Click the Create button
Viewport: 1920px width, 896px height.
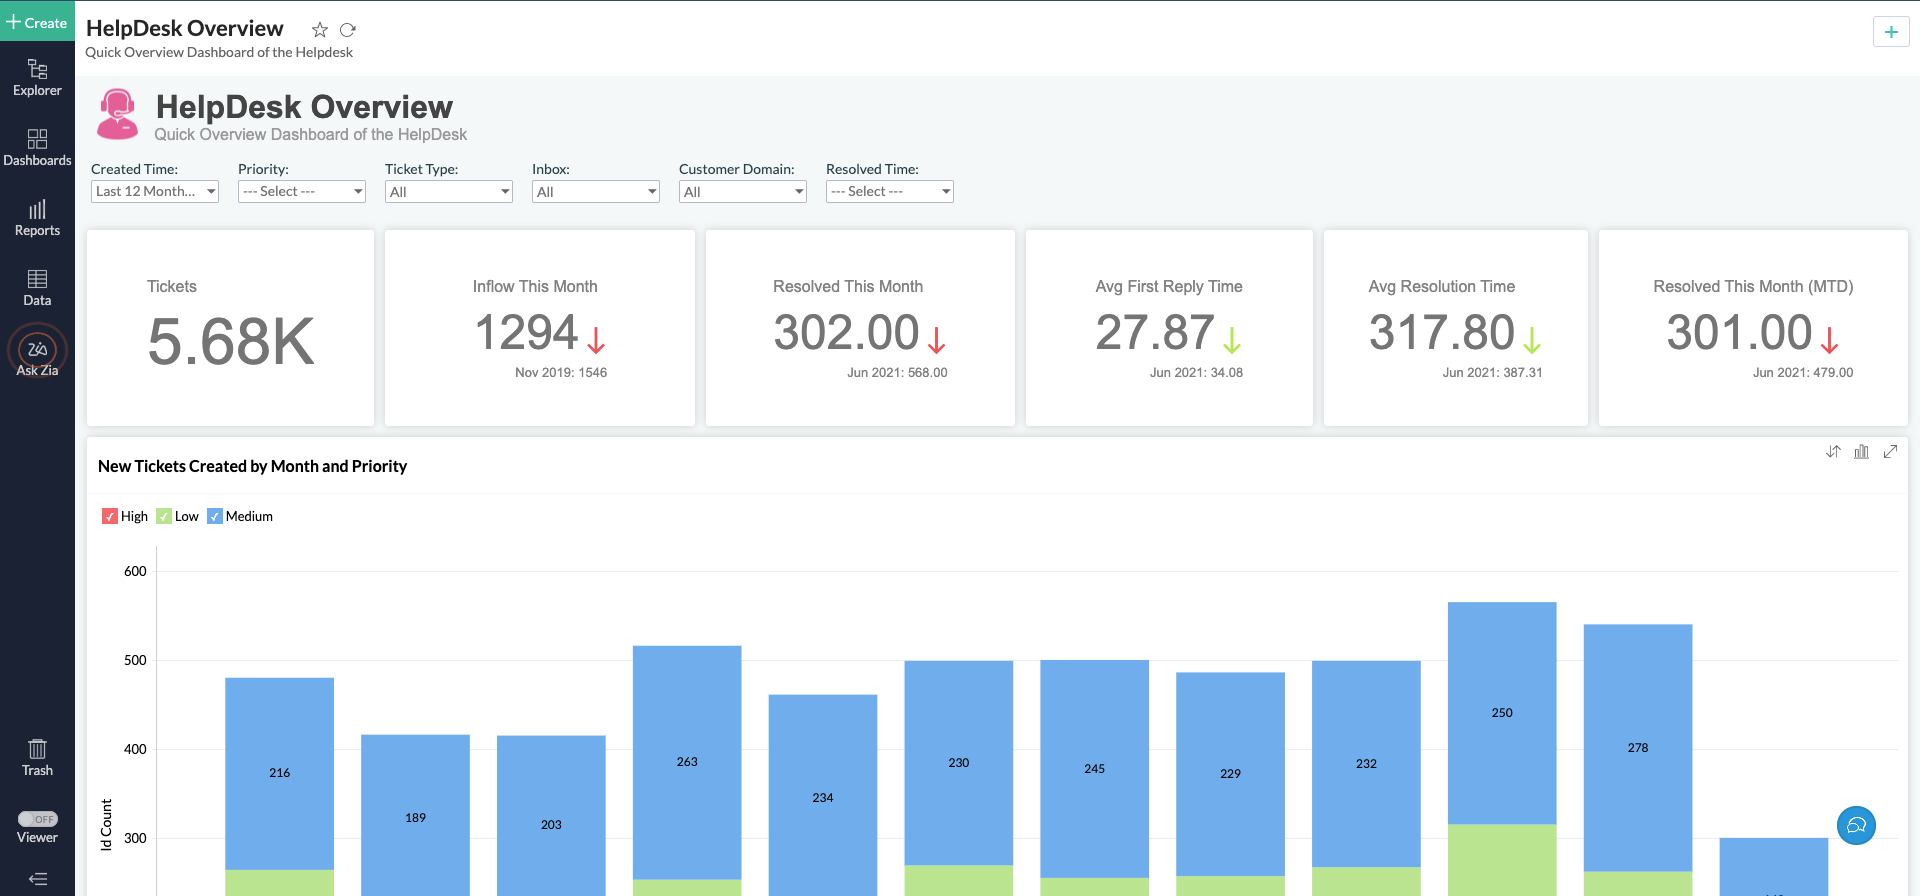point(37,22)
